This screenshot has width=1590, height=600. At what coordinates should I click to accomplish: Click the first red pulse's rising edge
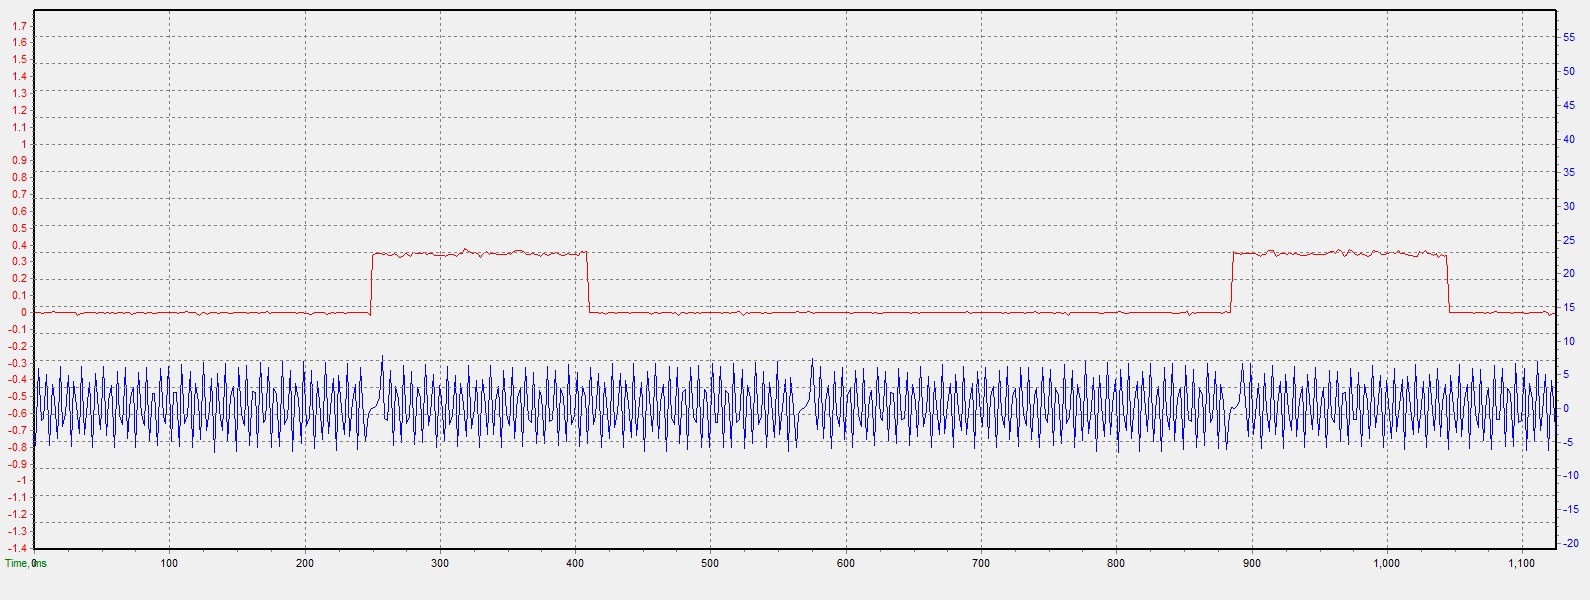point(372,283)
